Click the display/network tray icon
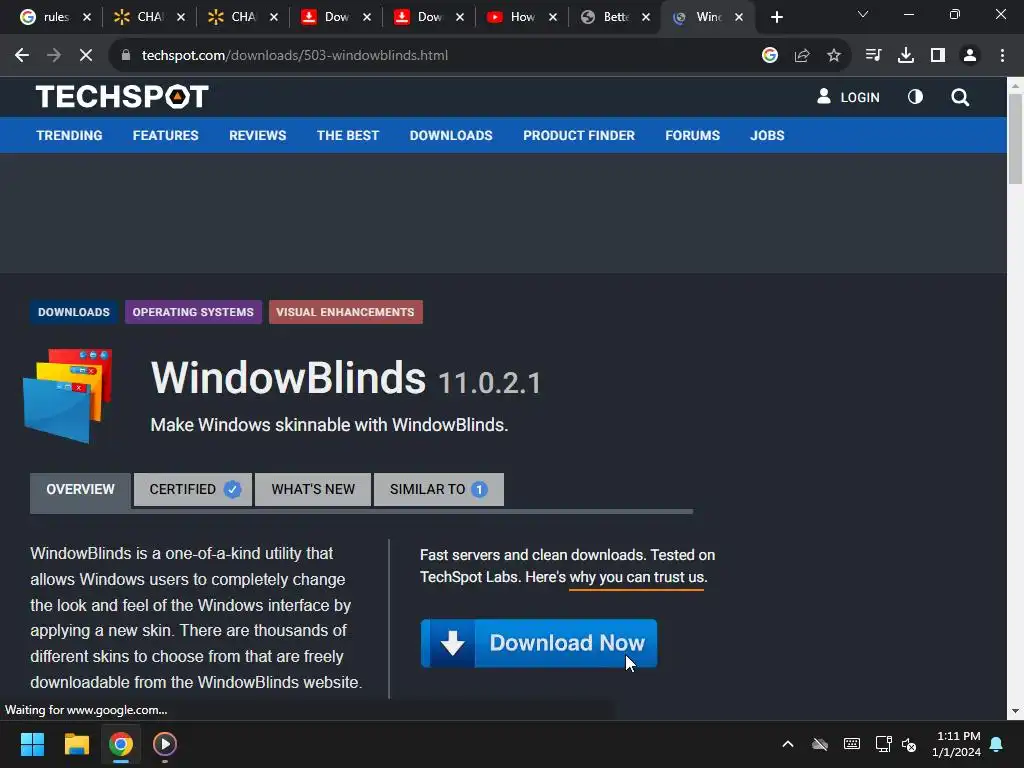 tap(883, 744)
